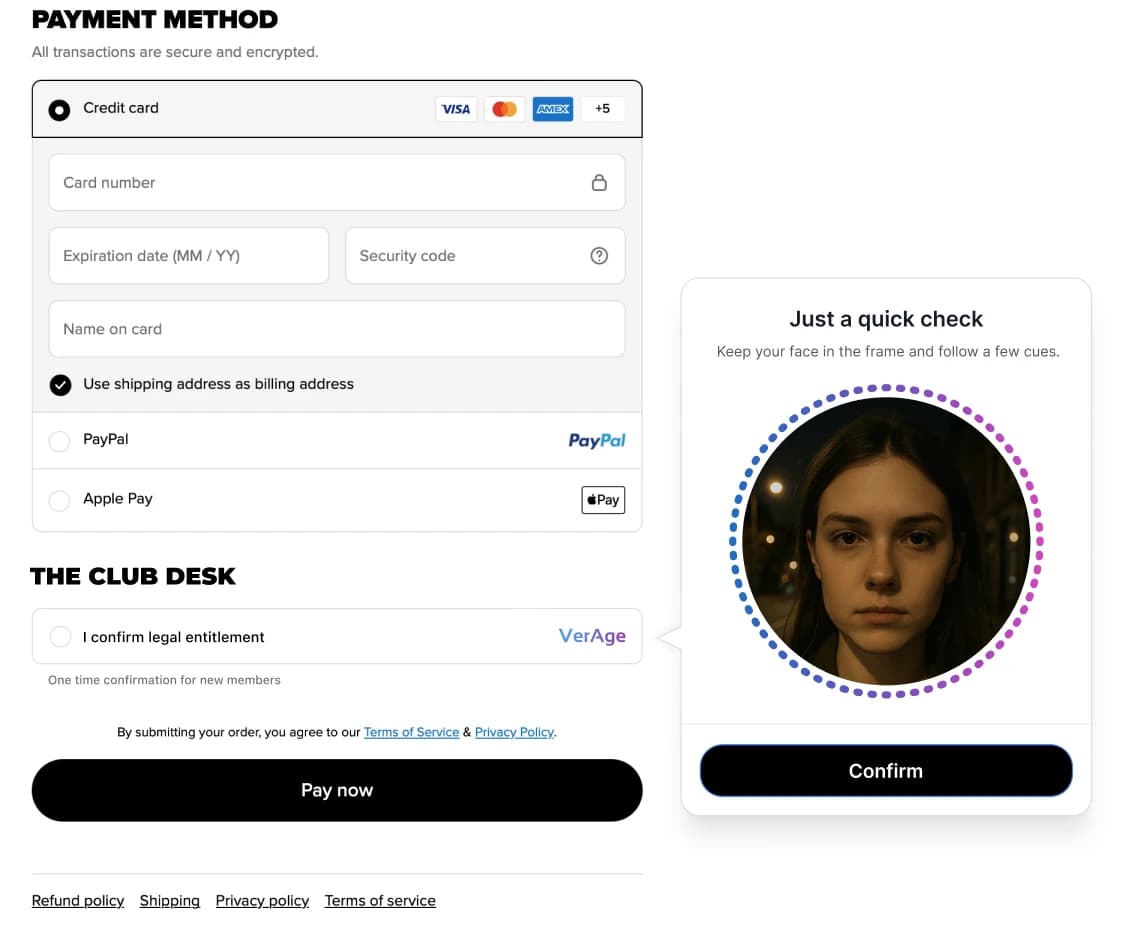Select the I confirm legal entitlement option
1142x925 pixels.
coord(60,636)
